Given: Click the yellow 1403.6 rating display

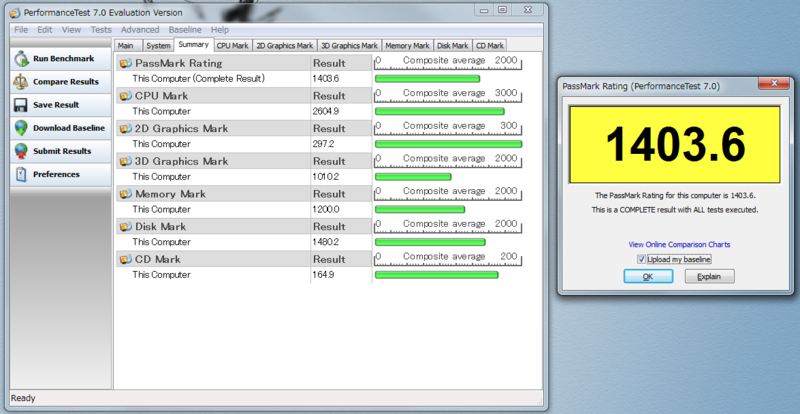Looking at the screenshot, I should point(674,144).
